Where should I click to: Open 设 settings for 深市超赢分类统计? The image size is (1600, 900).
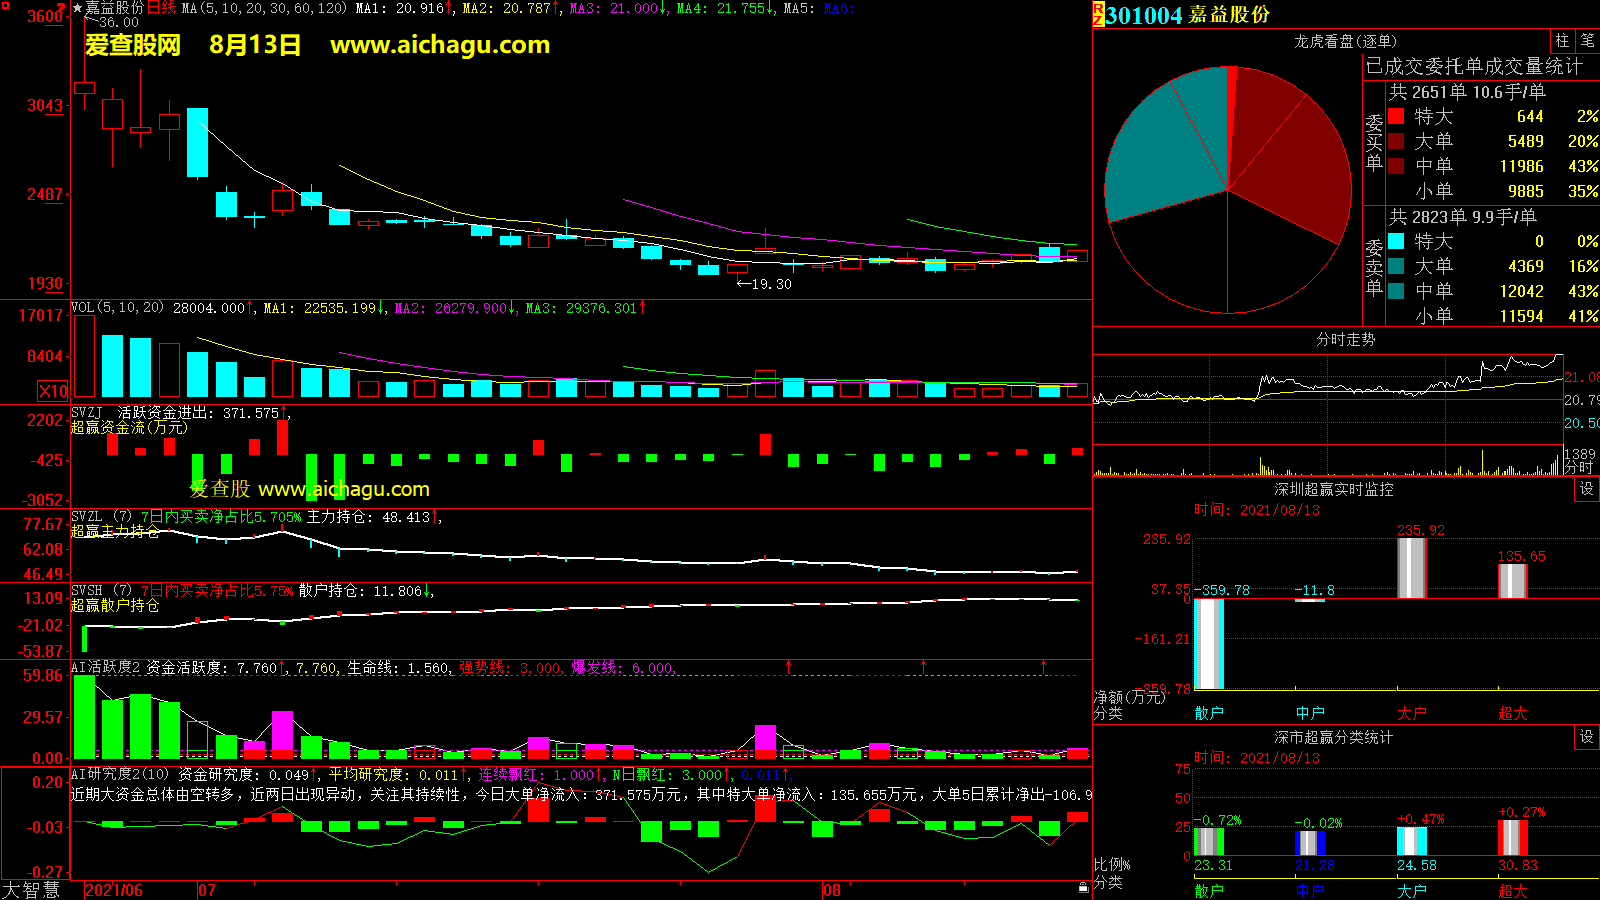click(x=1587, y=737)
